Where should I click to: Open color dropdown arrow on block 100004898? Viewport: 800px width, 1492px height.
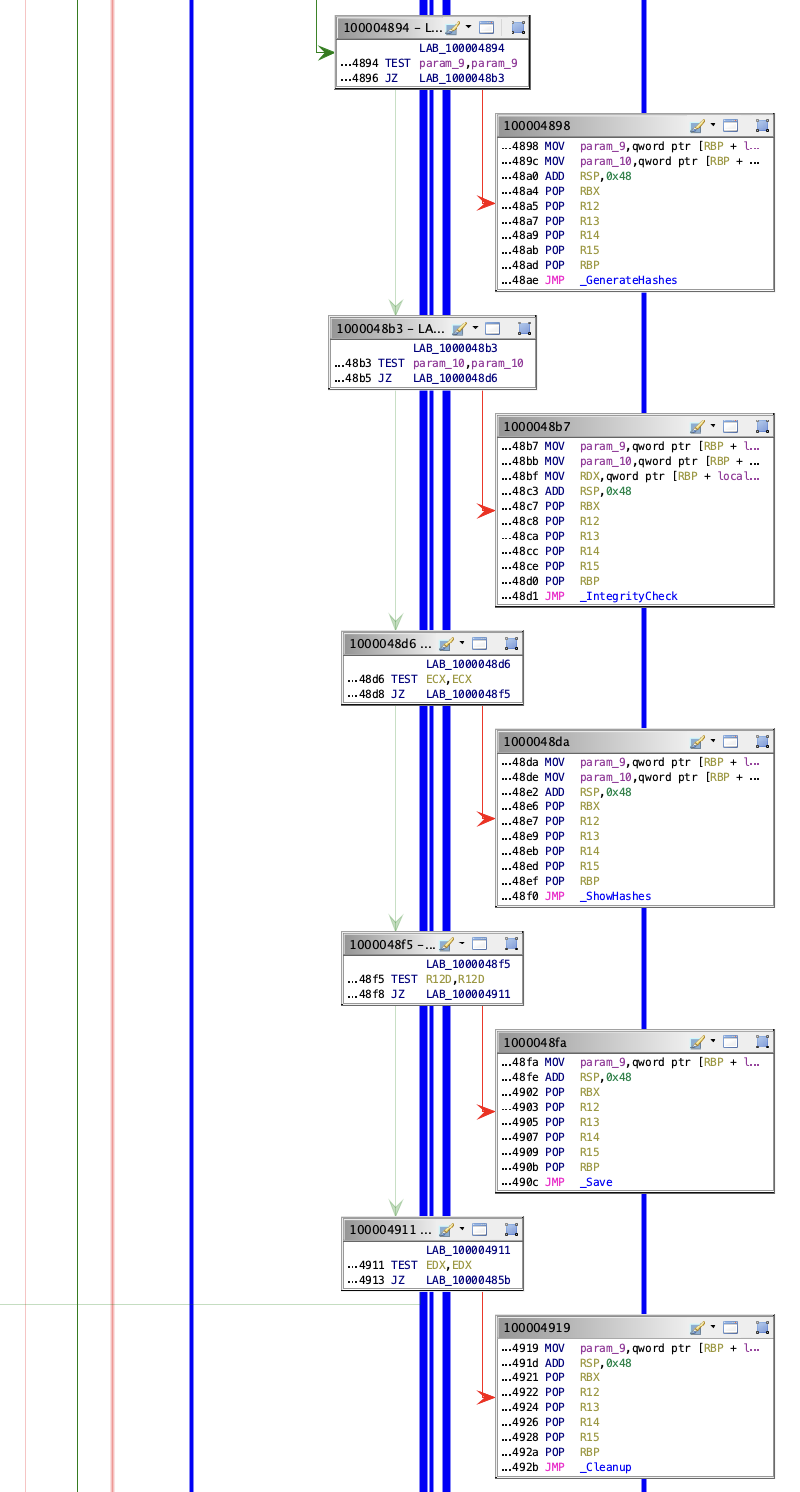point(713,126)
